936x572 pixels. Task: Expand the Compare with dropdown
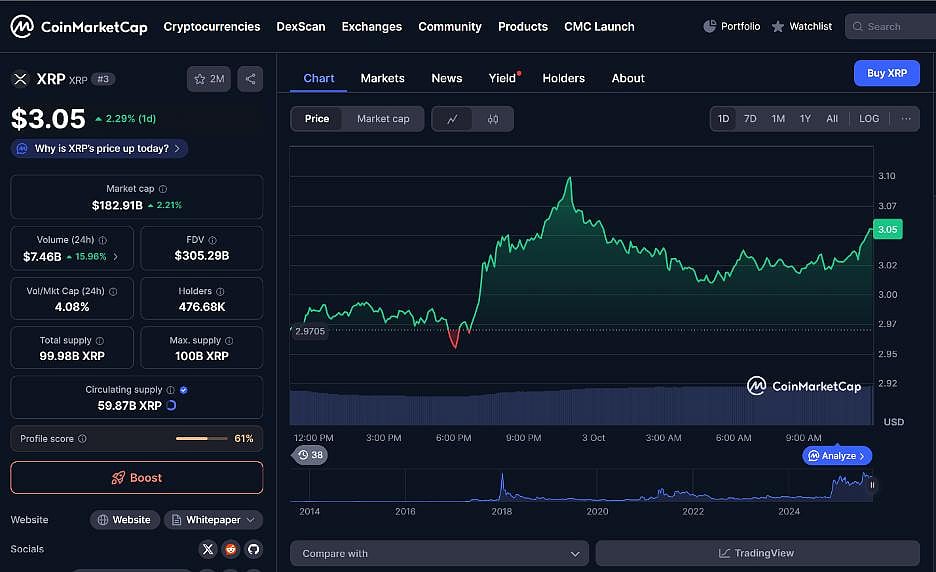[x=439, y=553]
